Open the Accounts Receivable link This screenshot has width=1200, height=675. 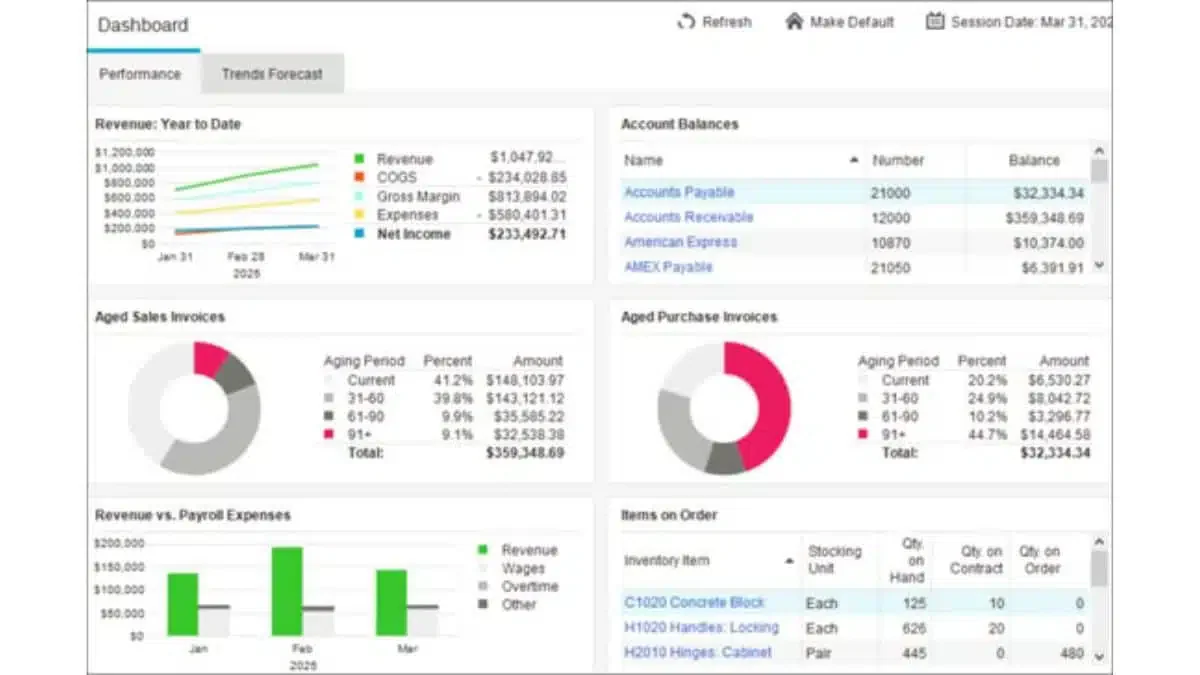[689, 217]
